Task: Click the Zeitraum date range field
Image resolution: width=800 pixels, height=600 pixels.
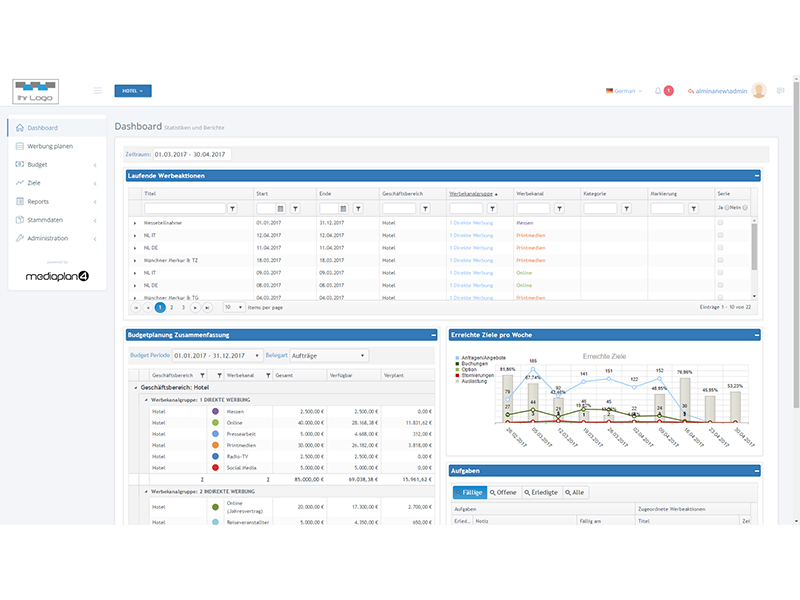Action: click(191, 154)
